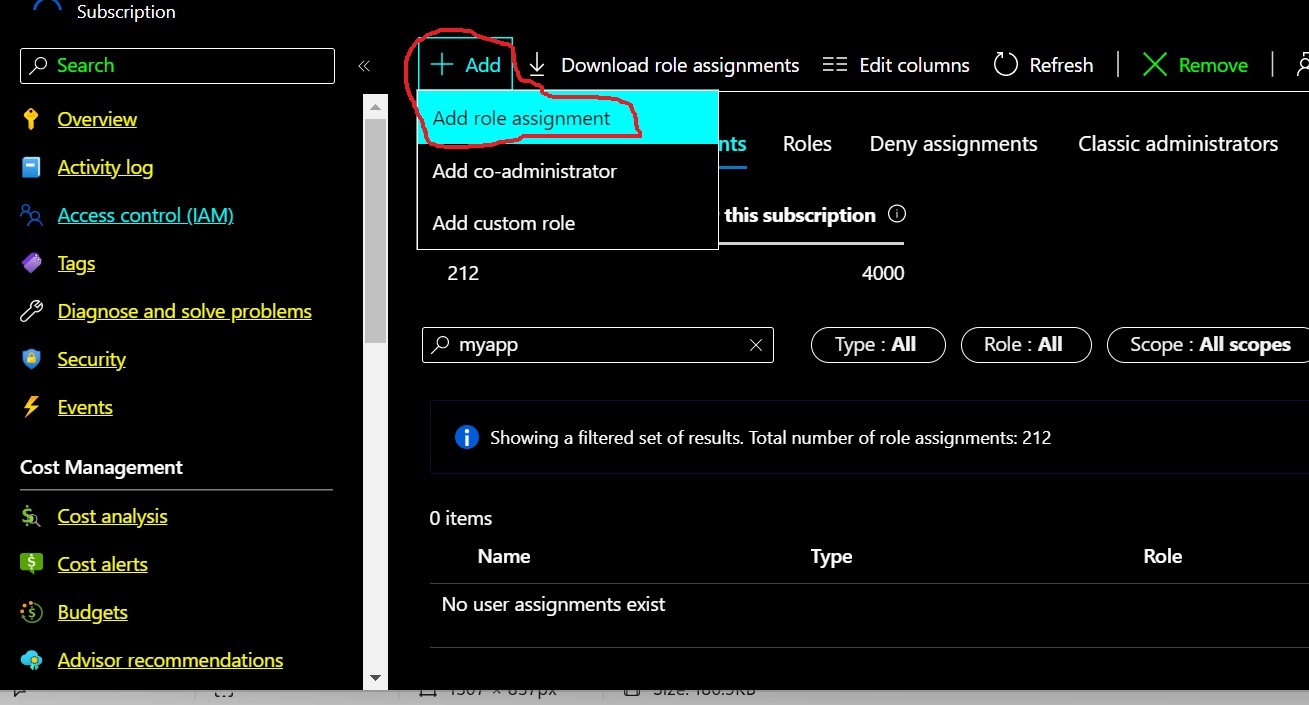
Task: Open Access control (IAM) link
Action: (145, 215)
